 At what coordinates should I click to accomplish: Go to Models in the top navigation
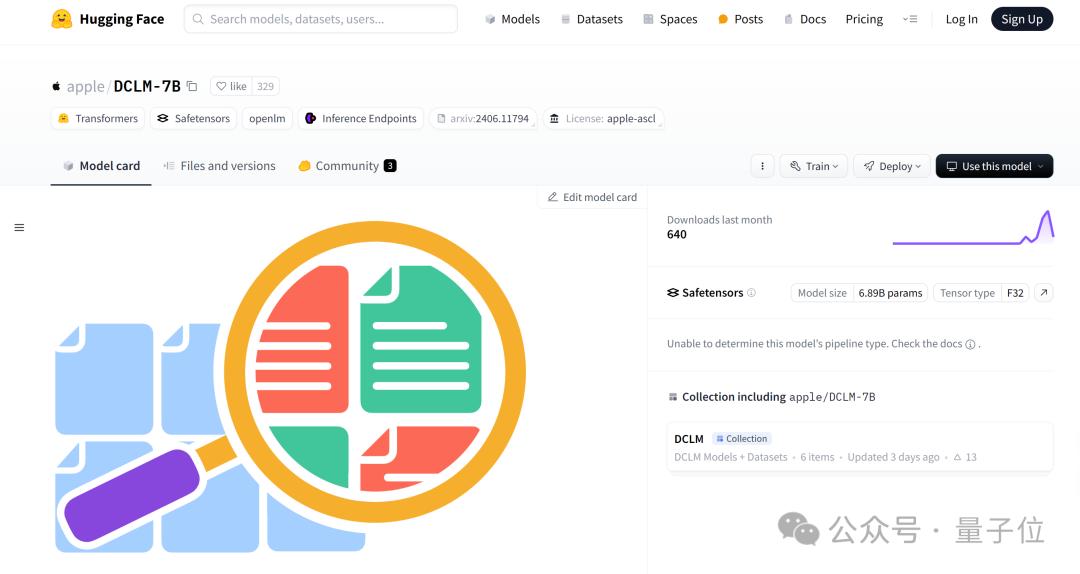click(x=512, y=19)
